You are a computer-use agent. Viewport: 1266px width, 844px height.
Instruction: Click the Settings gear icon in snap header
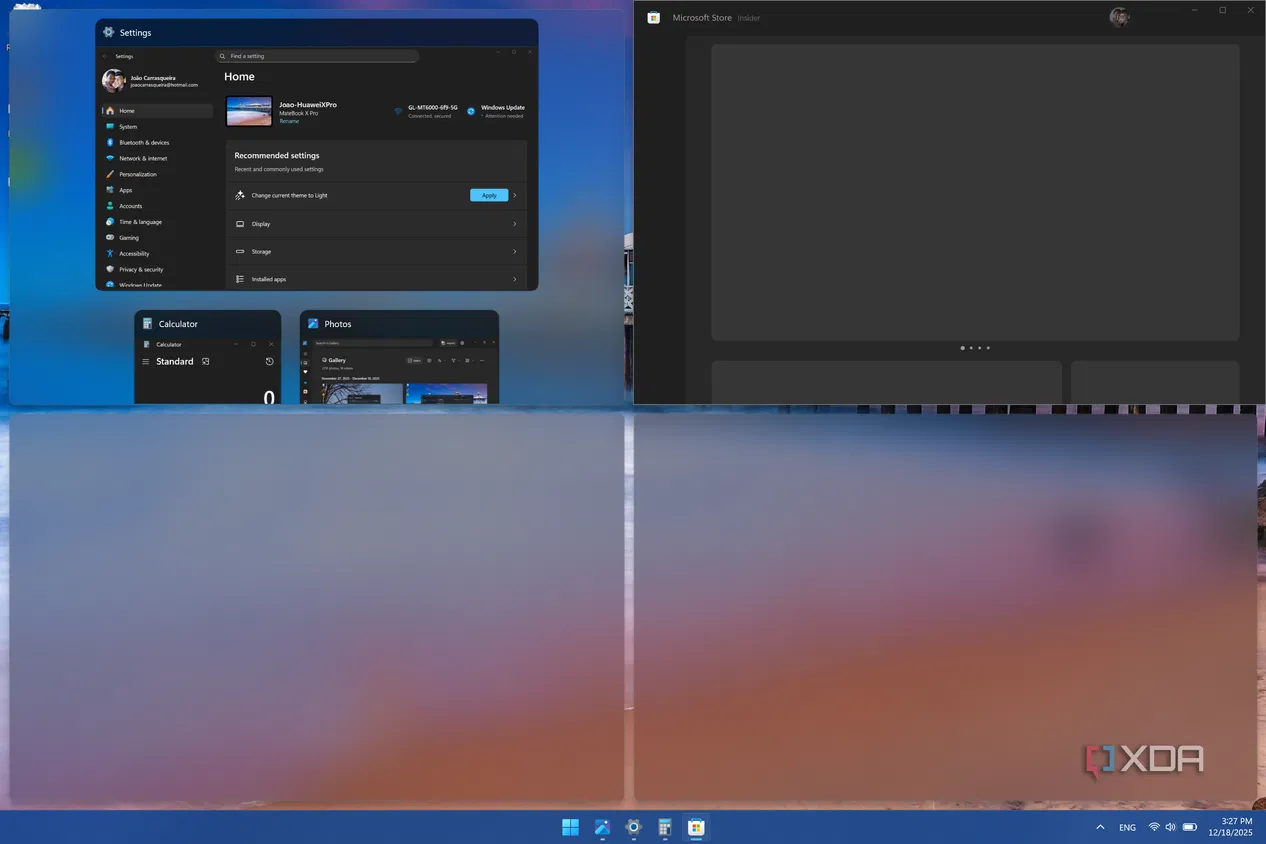click(108, 32)
